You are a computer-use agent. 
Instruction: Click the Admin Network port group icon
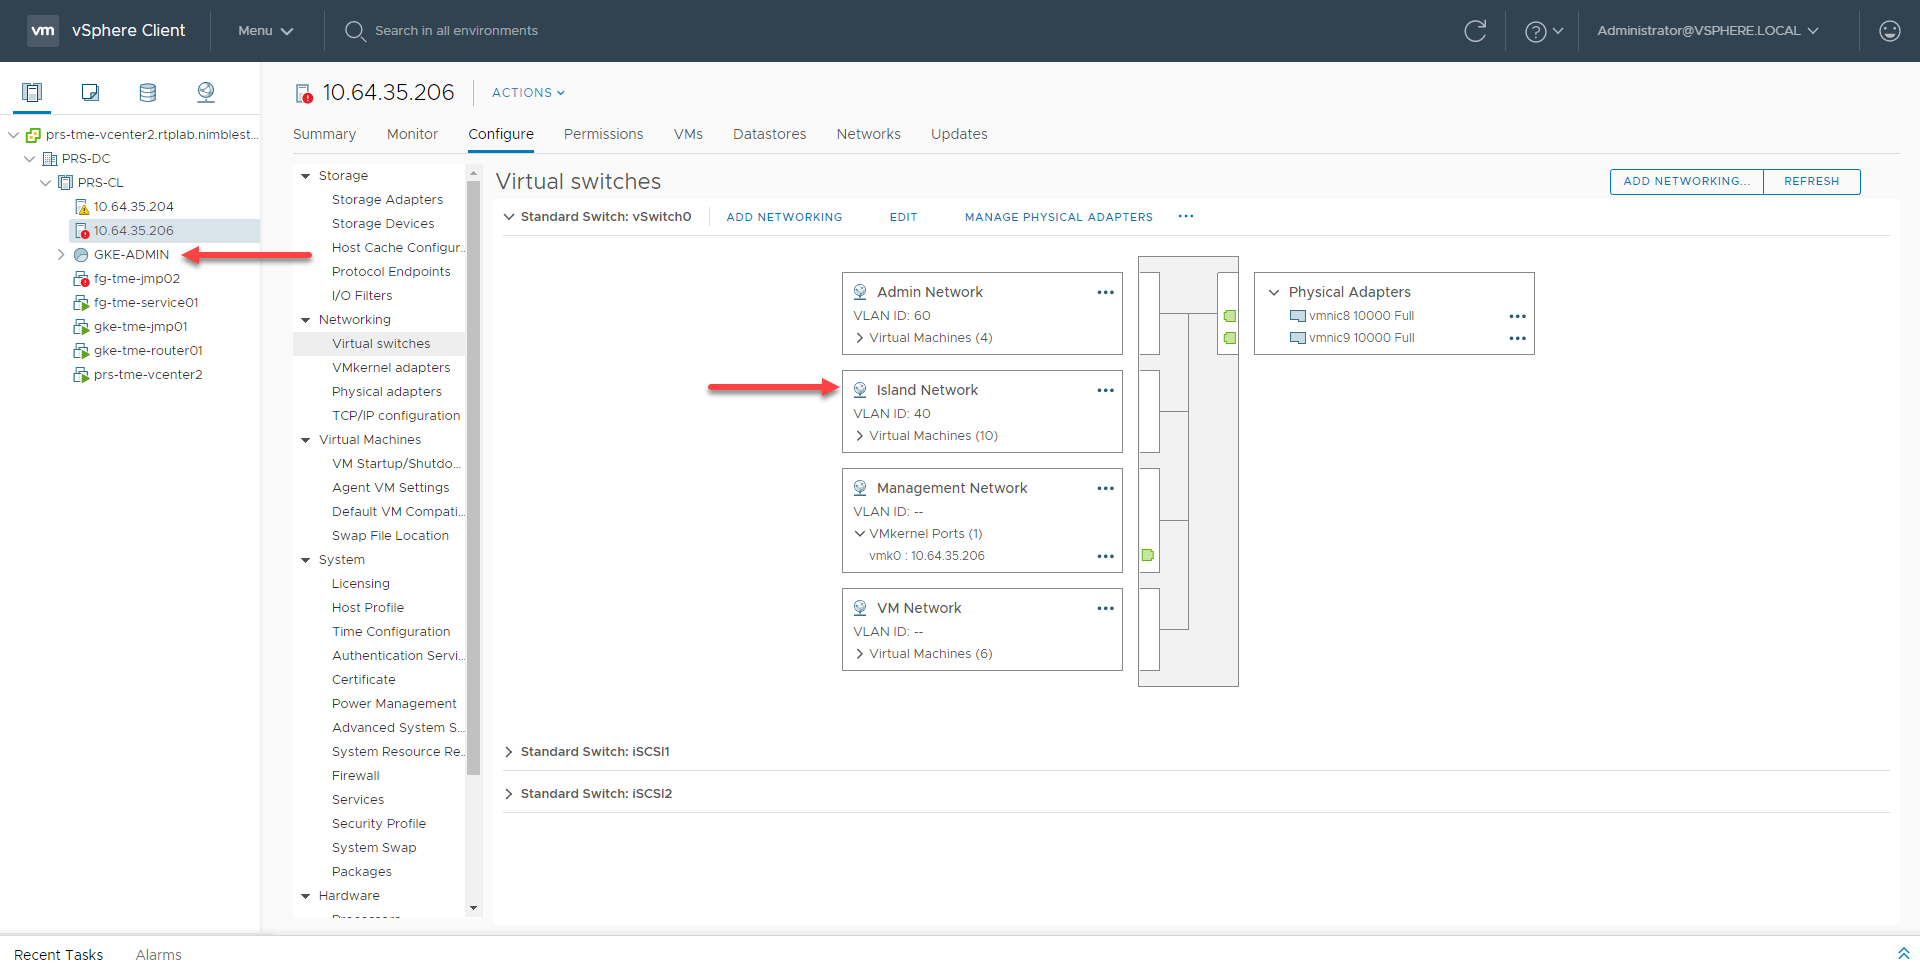pos(860,292)
